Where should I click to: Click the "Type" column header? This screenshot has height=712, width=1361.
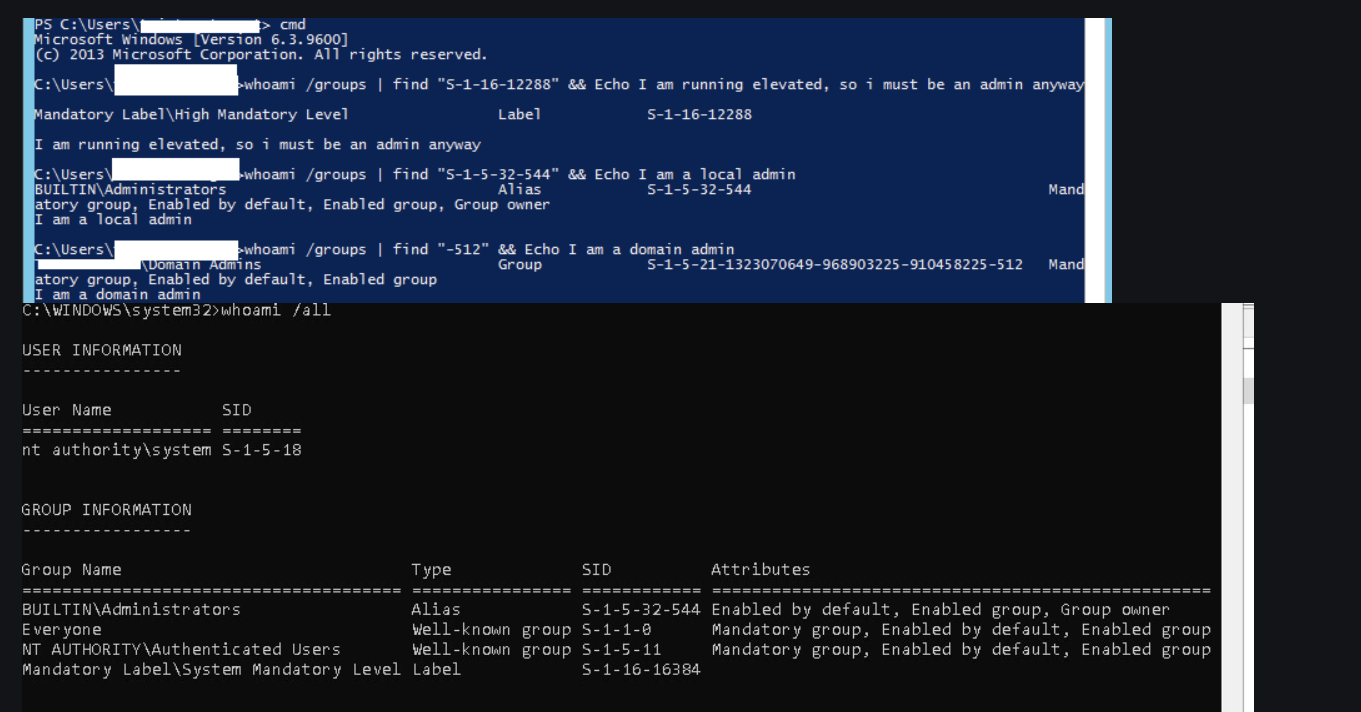click(431, 570)
